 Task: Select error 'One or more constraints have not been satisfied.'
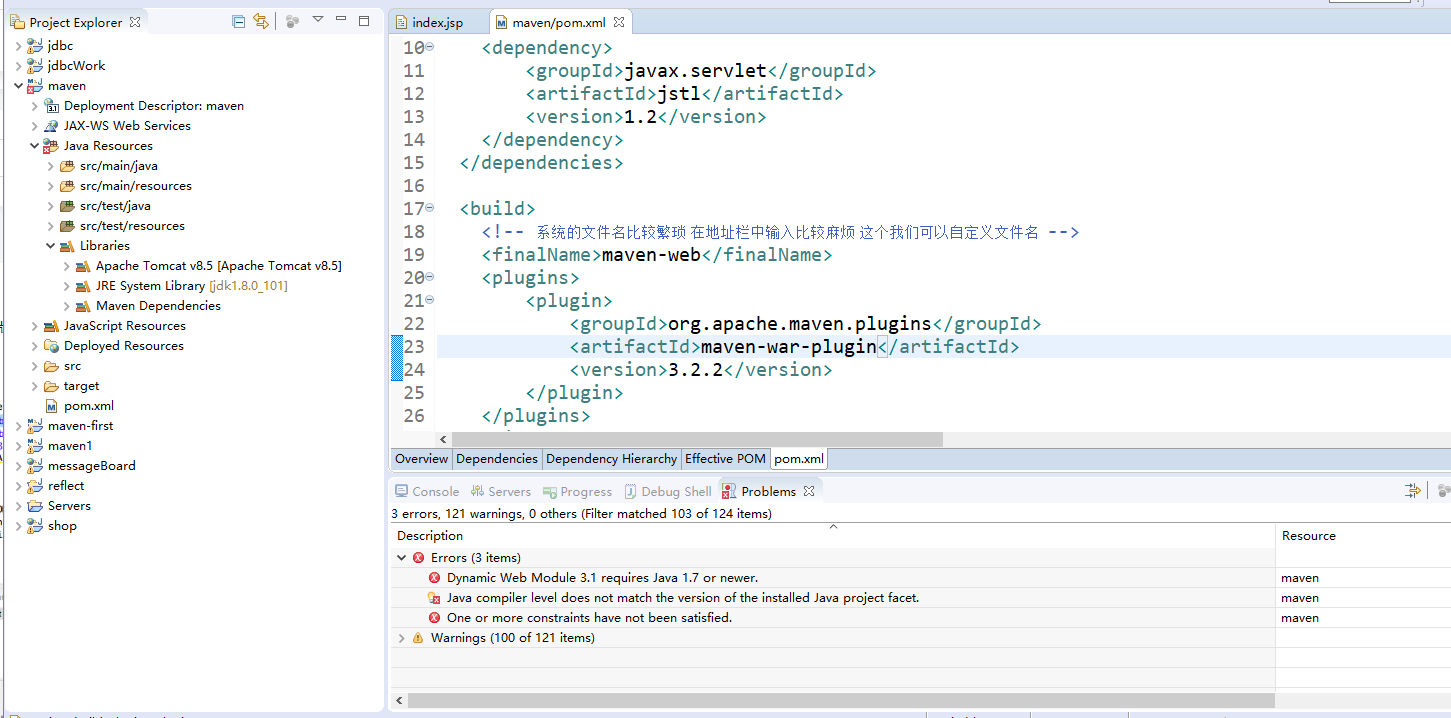click(x=589, y=617)
